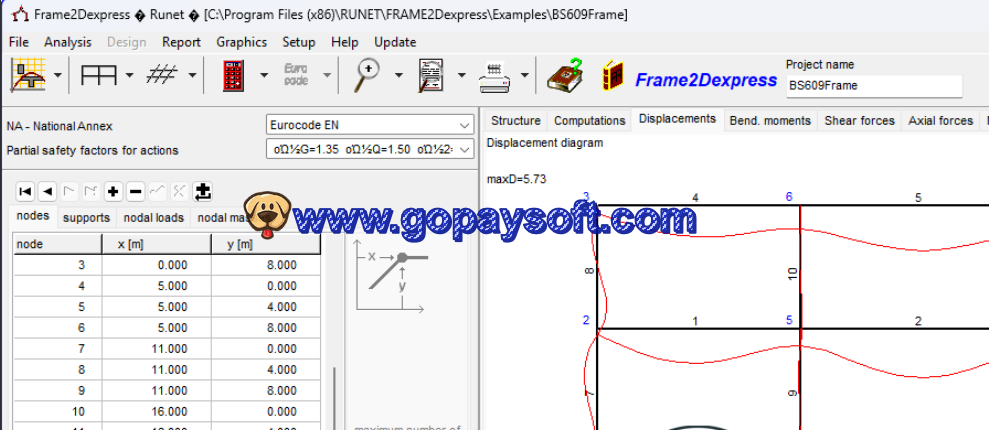Click the node column header
The height and width of the screenshot is (430, 989).
[57, 244]
